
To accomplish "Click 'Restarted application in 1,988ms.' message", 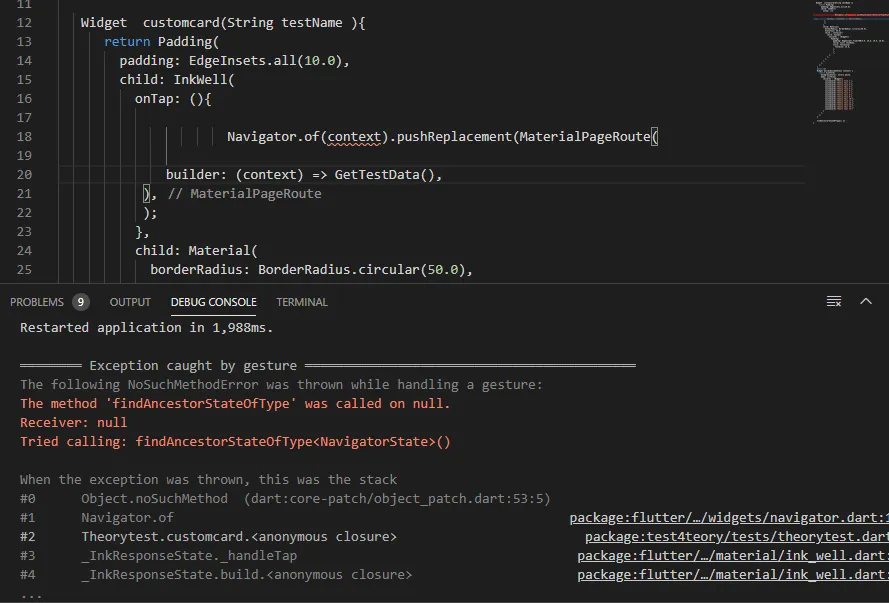I will (x=146, y=328).
